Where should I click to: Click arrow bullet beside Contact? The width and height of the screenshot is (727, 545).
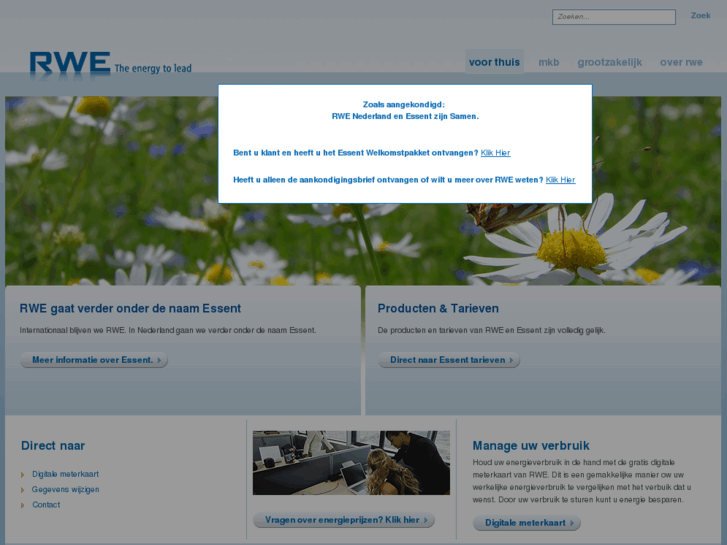22,505
